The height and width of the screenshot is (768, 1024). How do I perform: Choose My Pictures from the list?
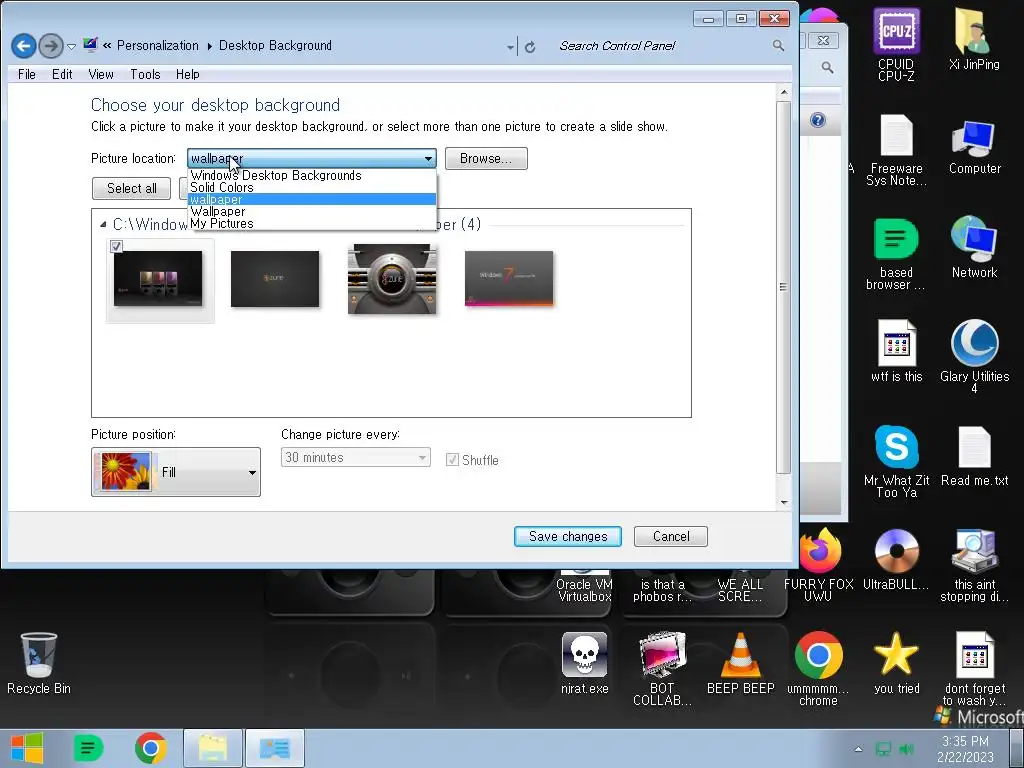click(x=312, y=223)
